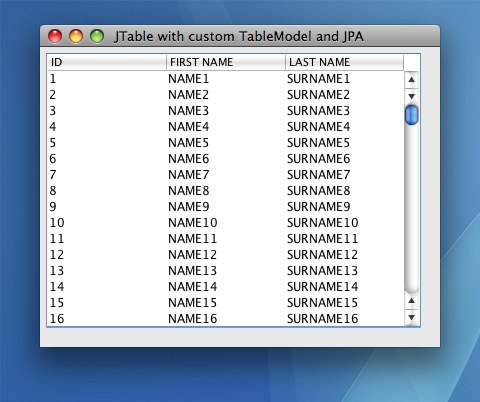Select the cell NAME15

(226, 303)
